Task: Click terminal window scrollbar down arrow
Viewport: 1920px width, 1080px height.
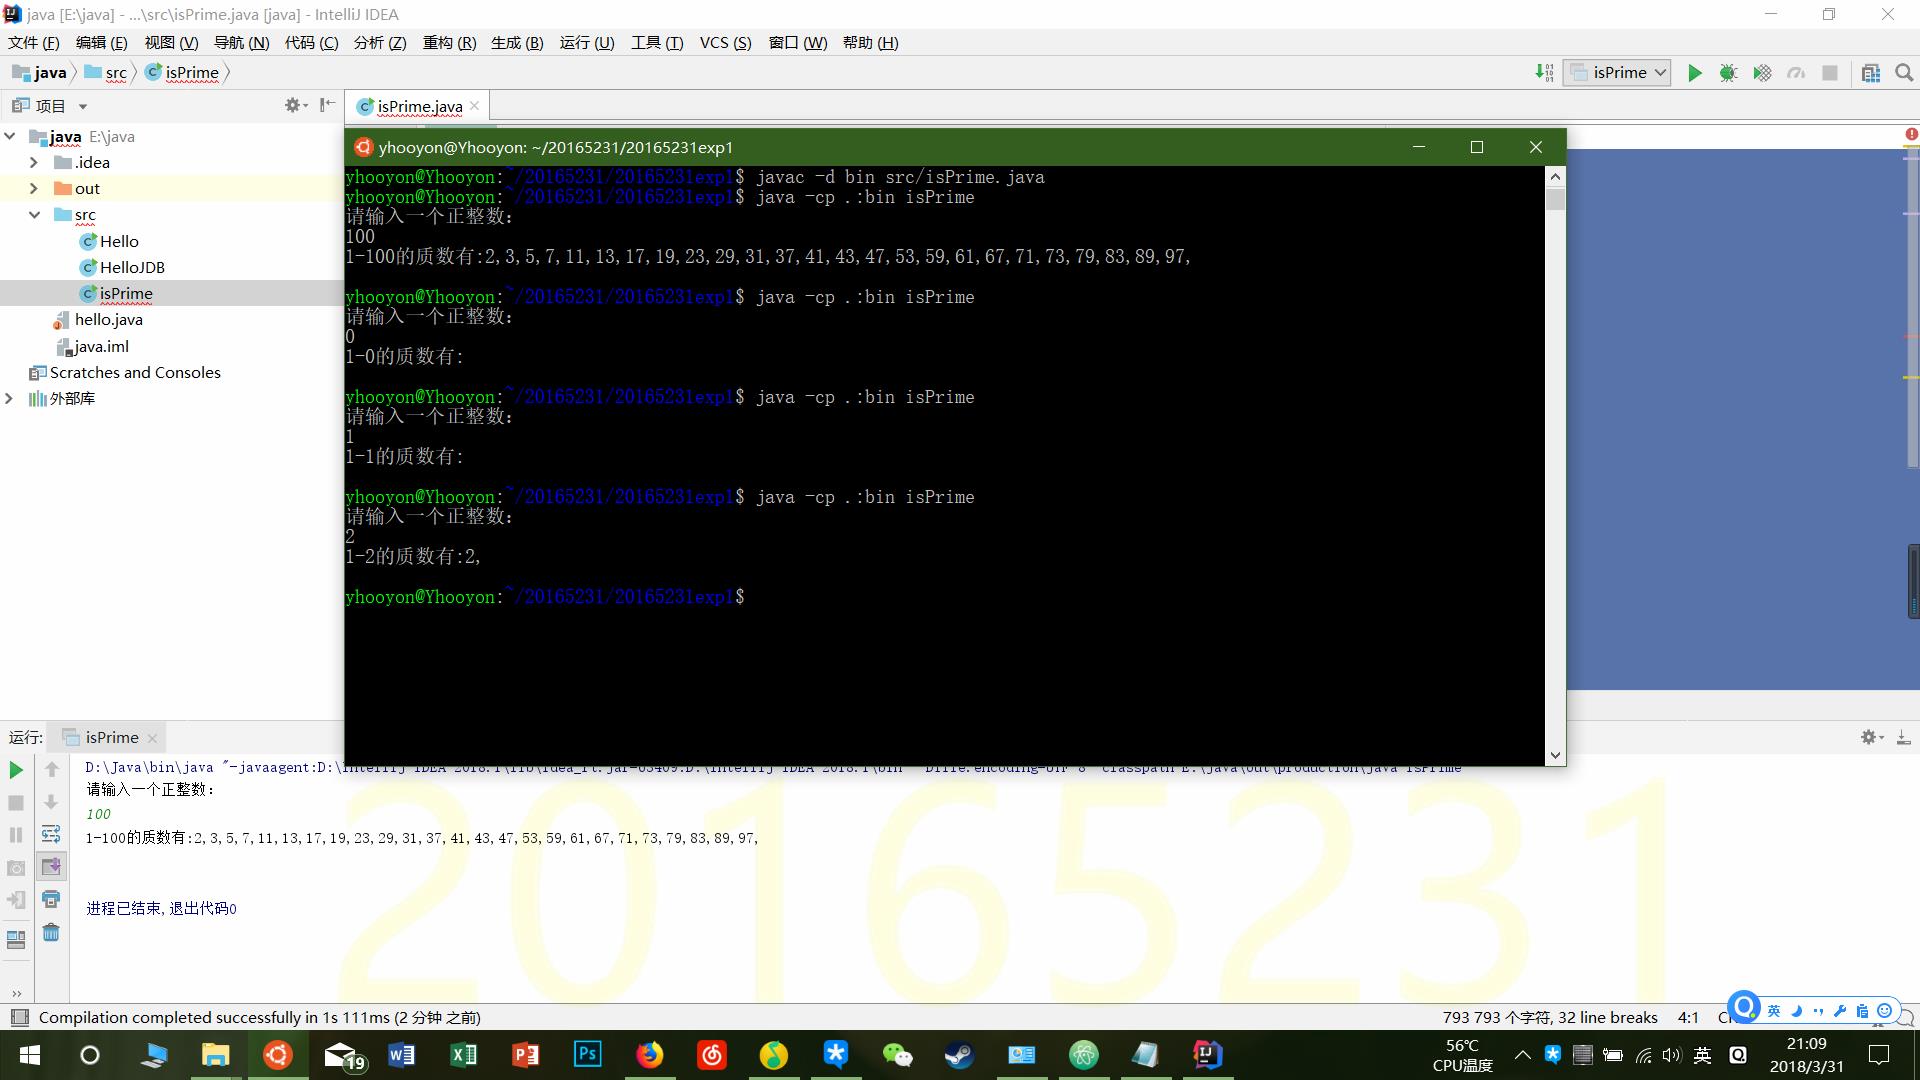Action: click(x=1555, y=755)
